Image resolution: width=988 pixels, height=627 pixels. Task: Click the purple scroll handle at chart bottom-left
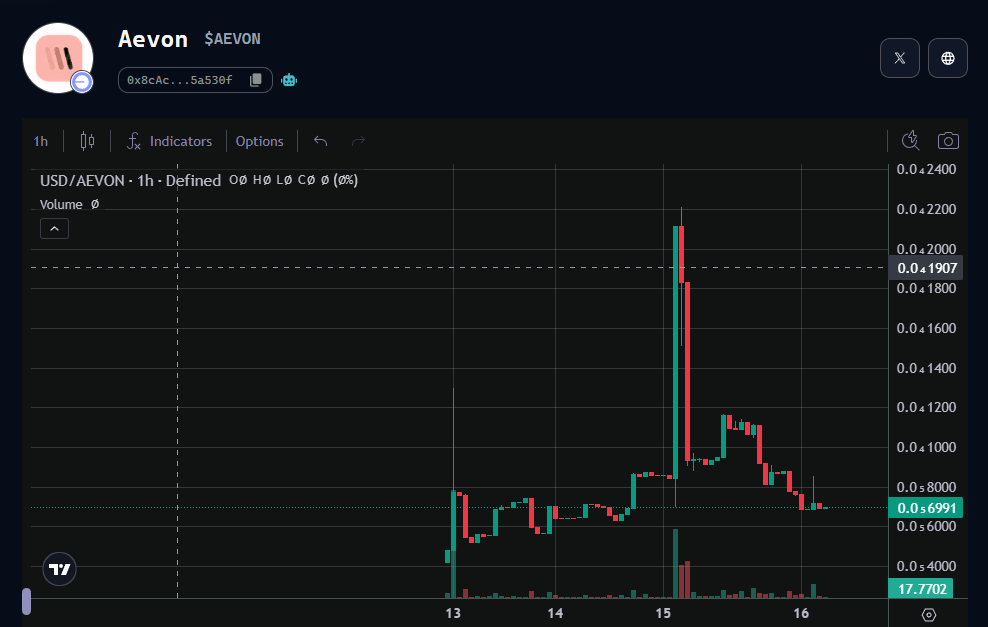coord(26,601)
